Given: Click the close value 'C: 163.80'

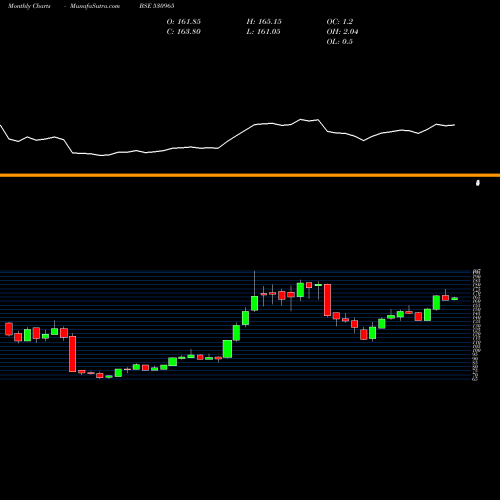Looking at the screenshot, I should (x=184, y=32).
